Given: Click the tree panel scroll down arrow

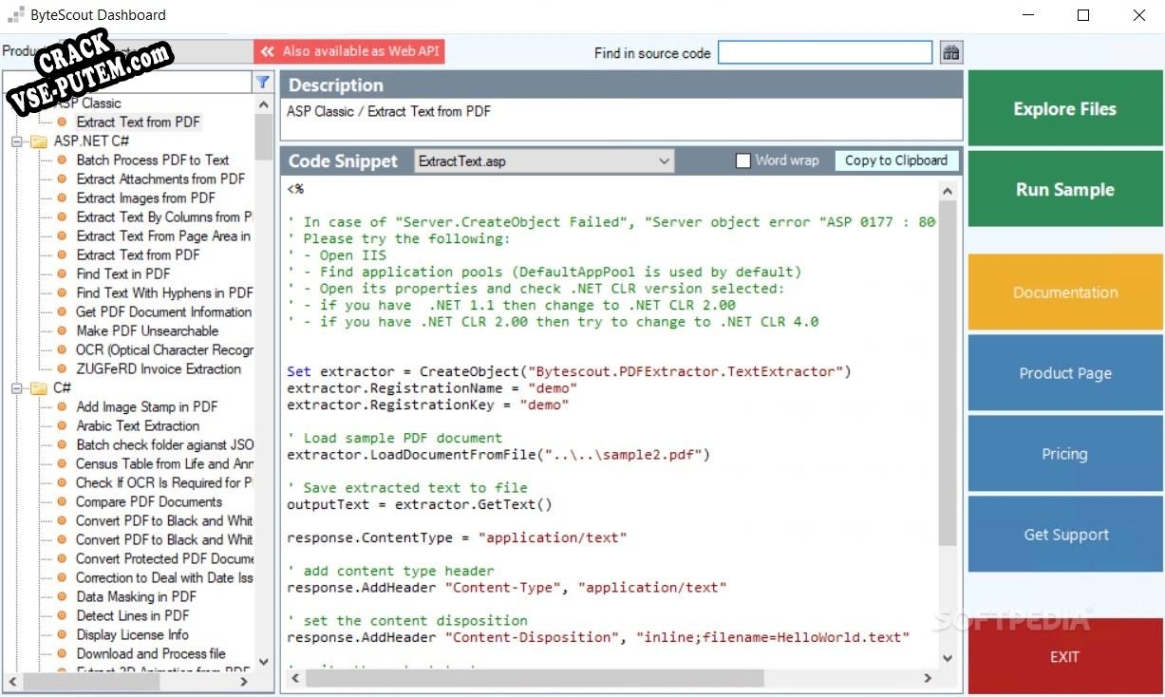Looking at the screenshot, I should point(264,661).
